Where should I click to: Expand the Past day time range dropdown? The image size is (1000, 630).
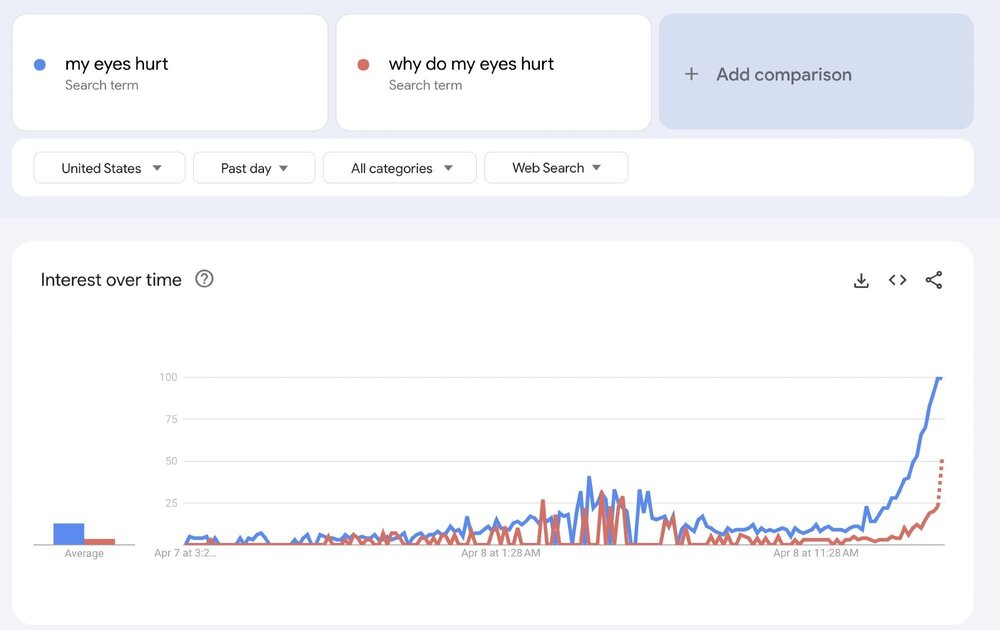click(x=254, y=168)
